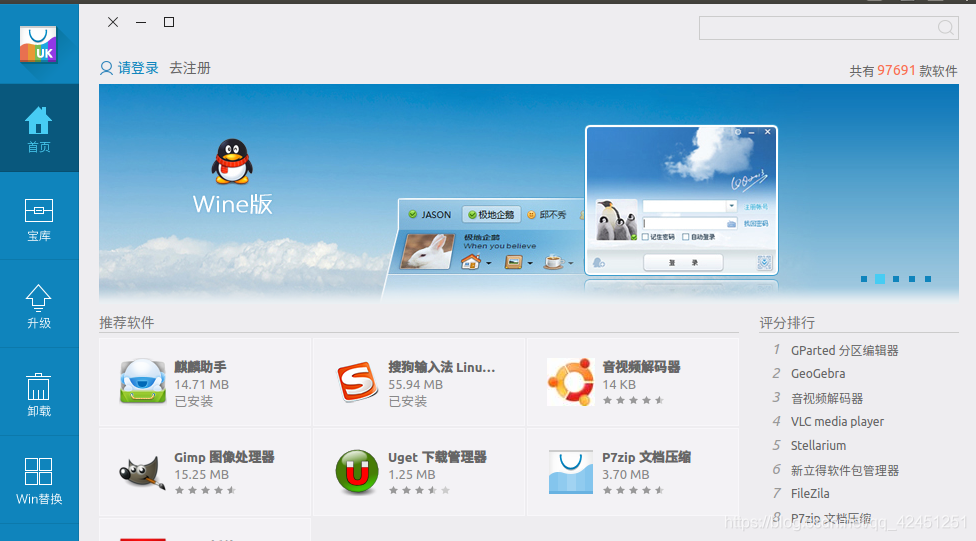Open 麒麟助手 app title

[x=200, y=367]
